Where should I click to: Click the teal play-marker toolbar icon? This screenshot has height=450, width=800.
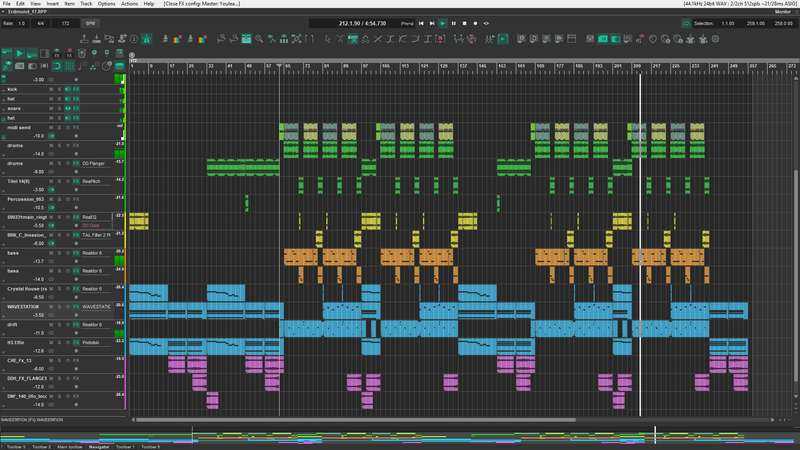pos(503,39)
